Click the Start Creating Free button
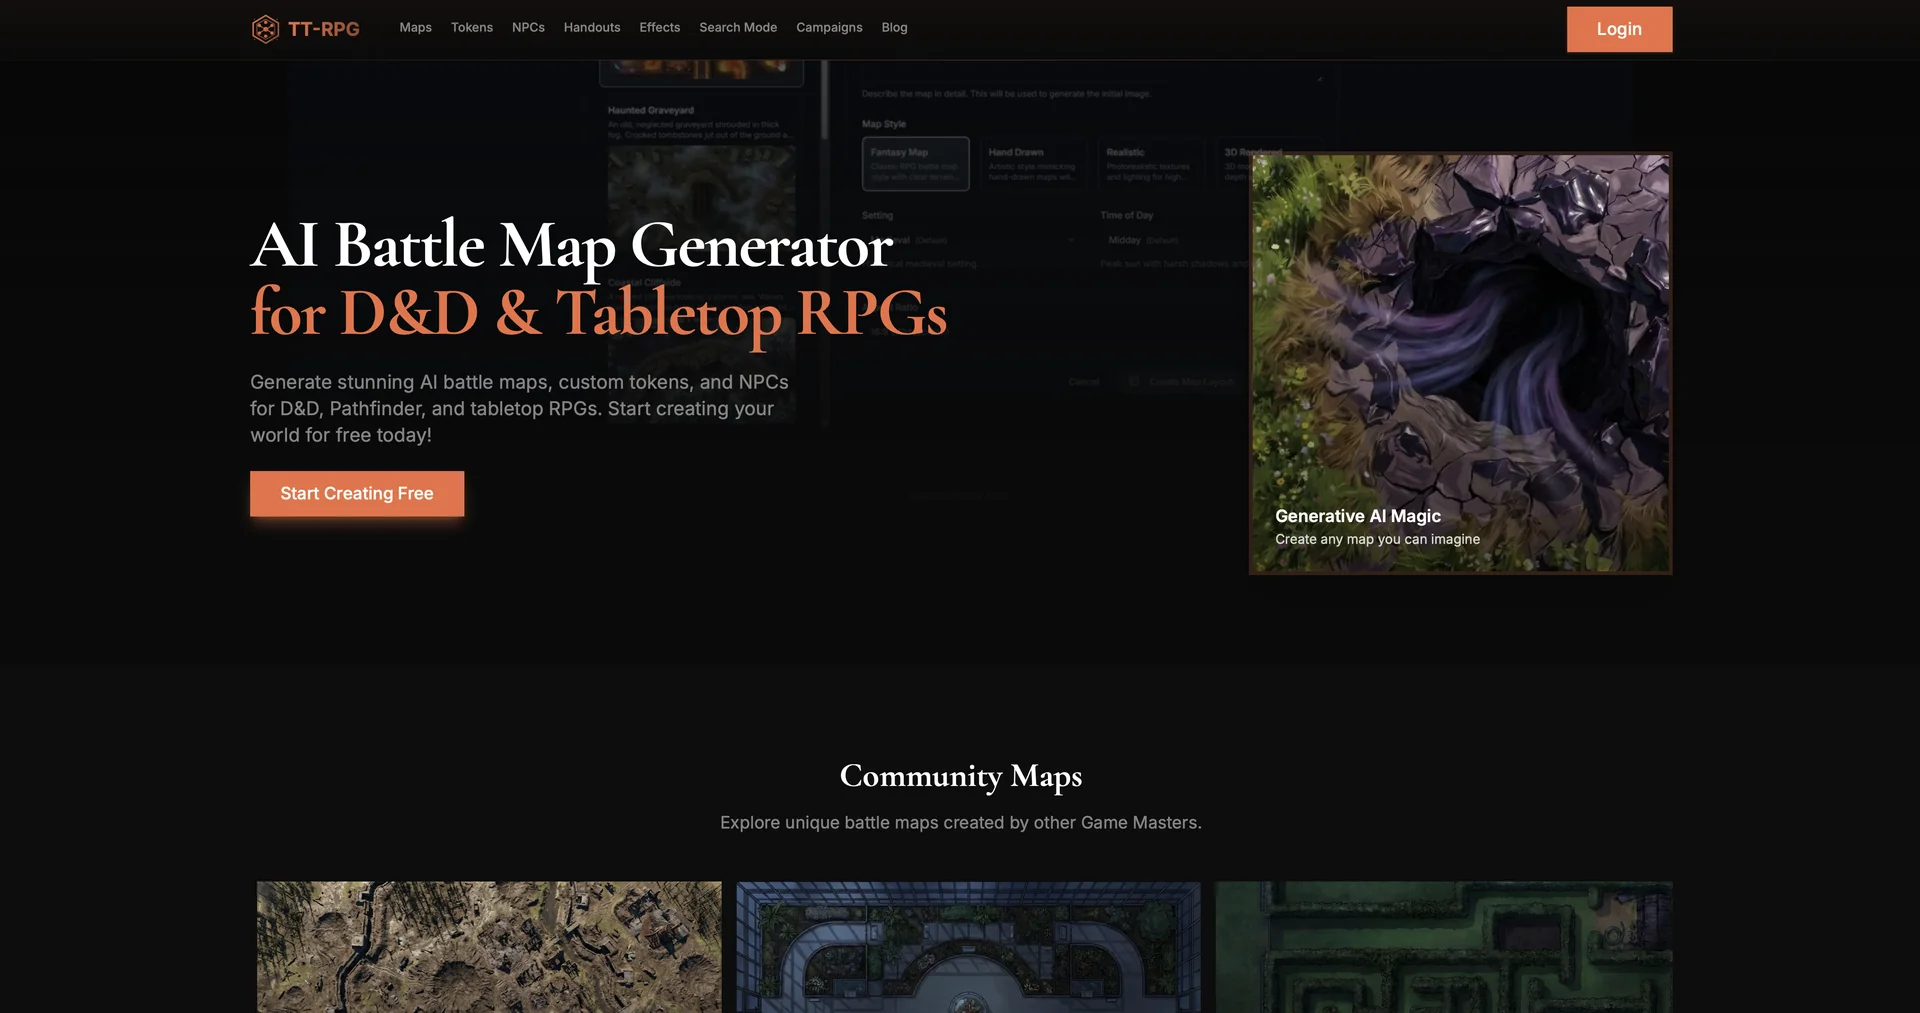1920x1013 pixels. click(x=357, y=494)
